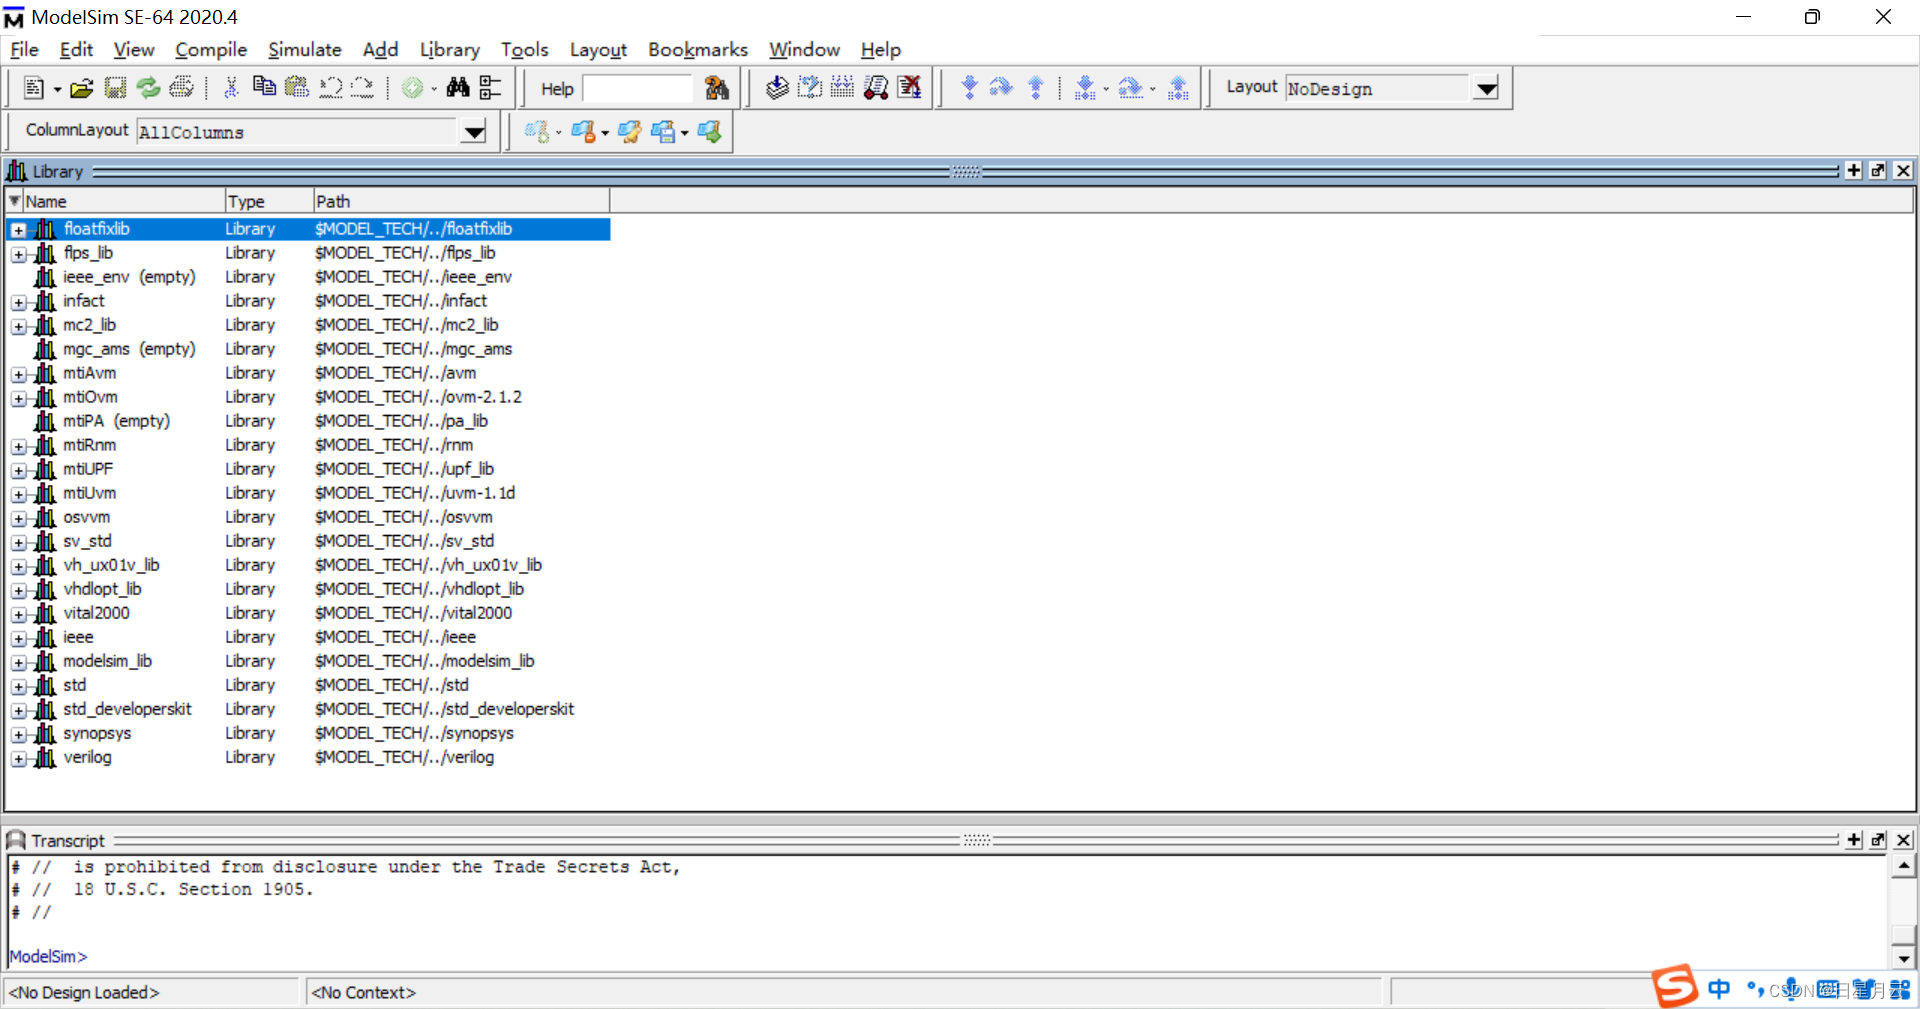
Task: Close the Transcript pane
Action: click(1903, 840)
